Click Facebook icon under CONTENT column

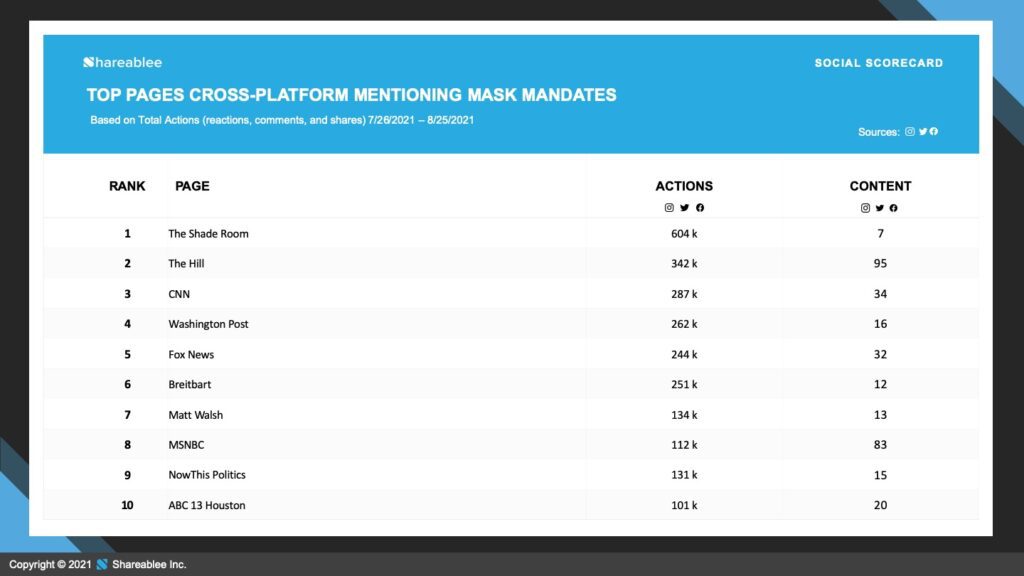(893, 208)
